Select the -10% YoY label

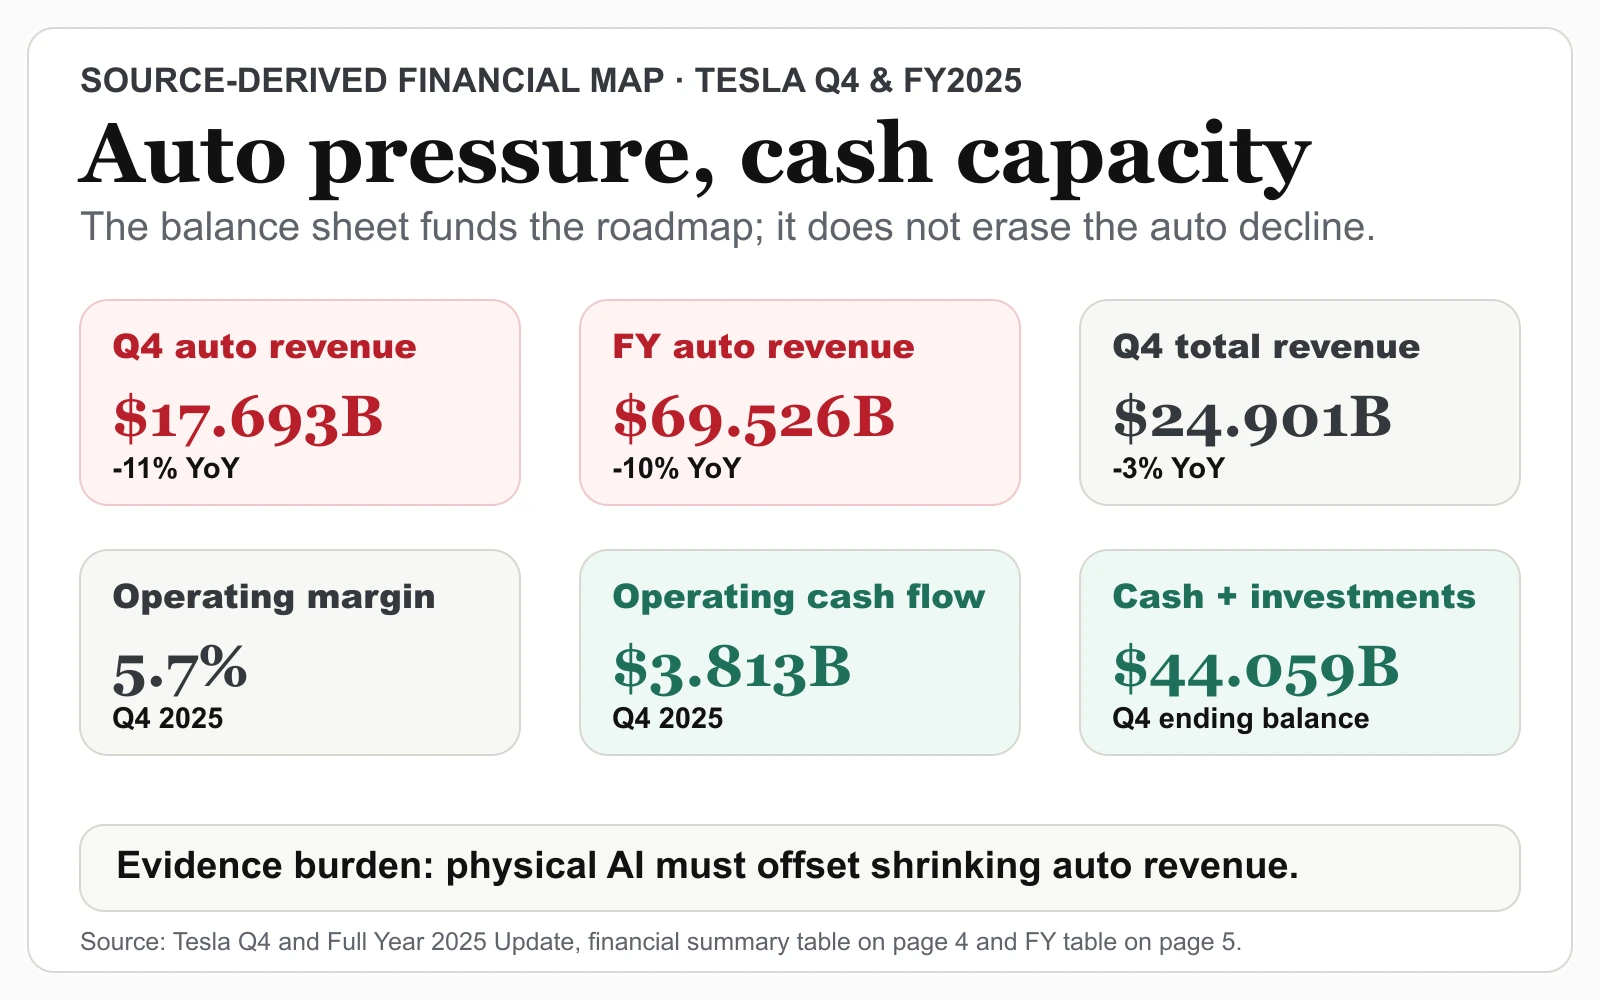(x=677, y=468)
